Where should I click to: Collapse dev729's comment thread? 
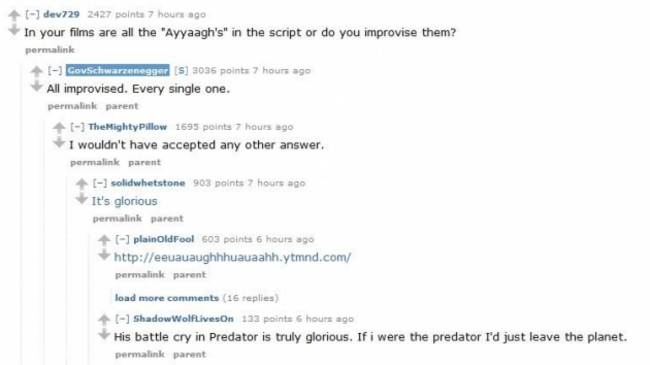(32, 15)
